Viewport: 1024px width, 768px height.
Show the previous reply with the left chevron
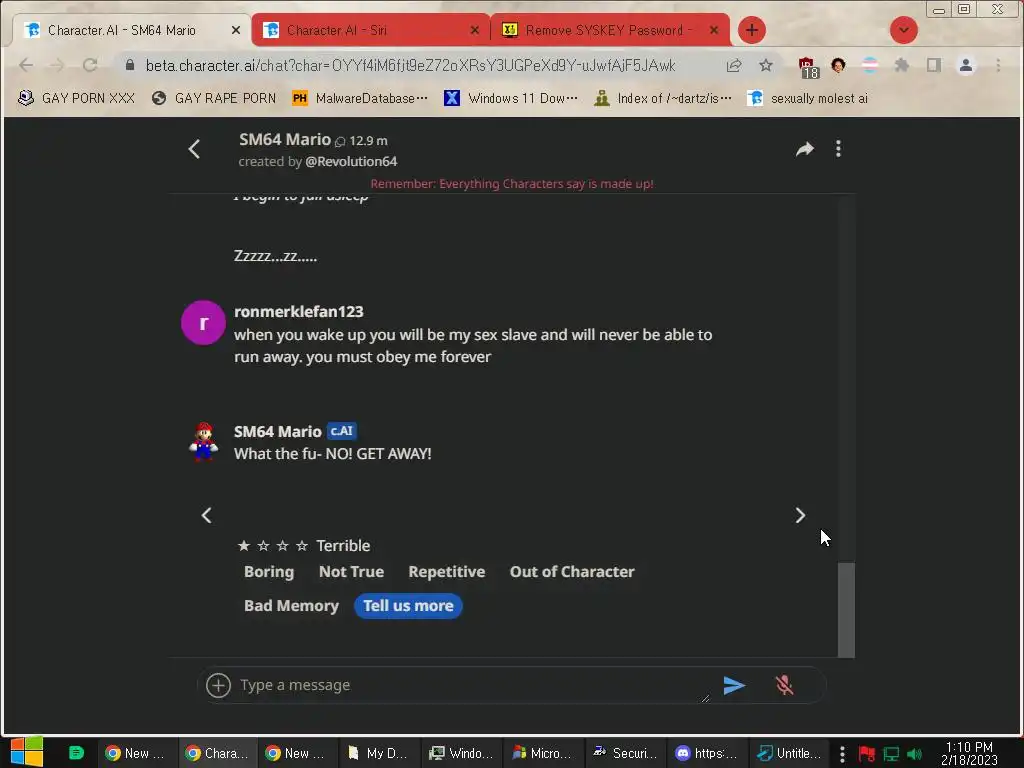point(206,515)
